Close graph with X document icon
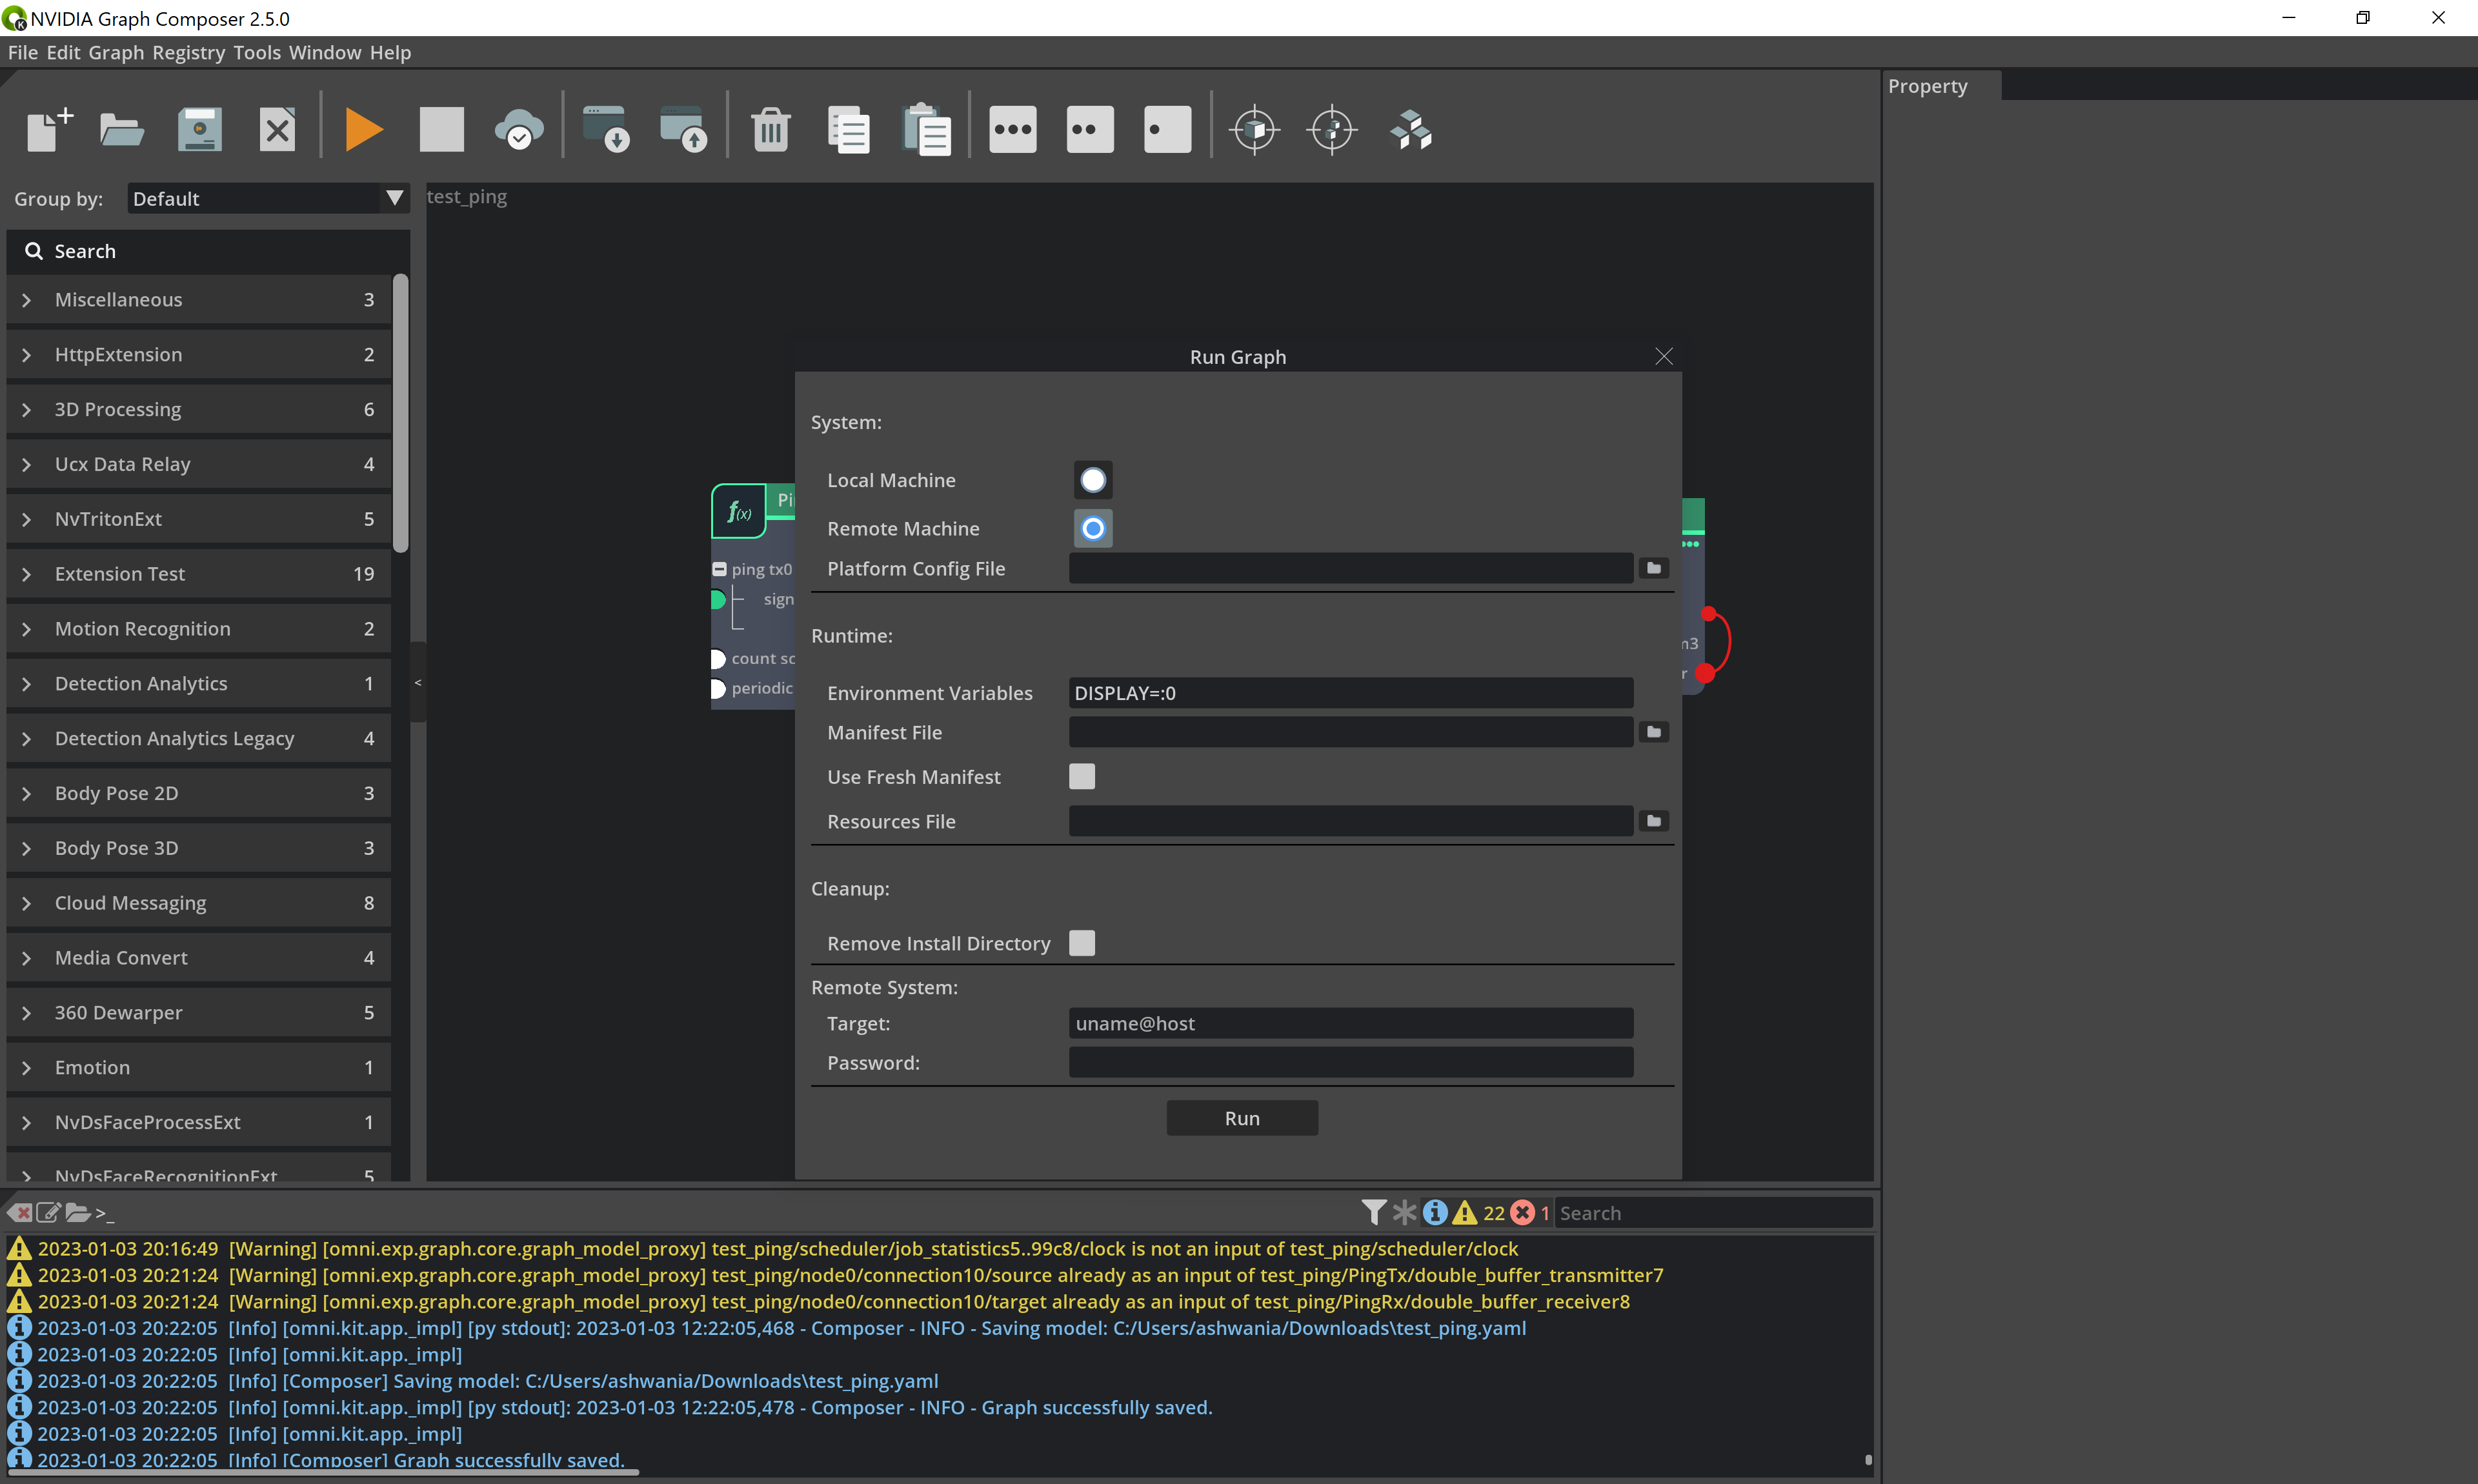 [x=277, y=130]
